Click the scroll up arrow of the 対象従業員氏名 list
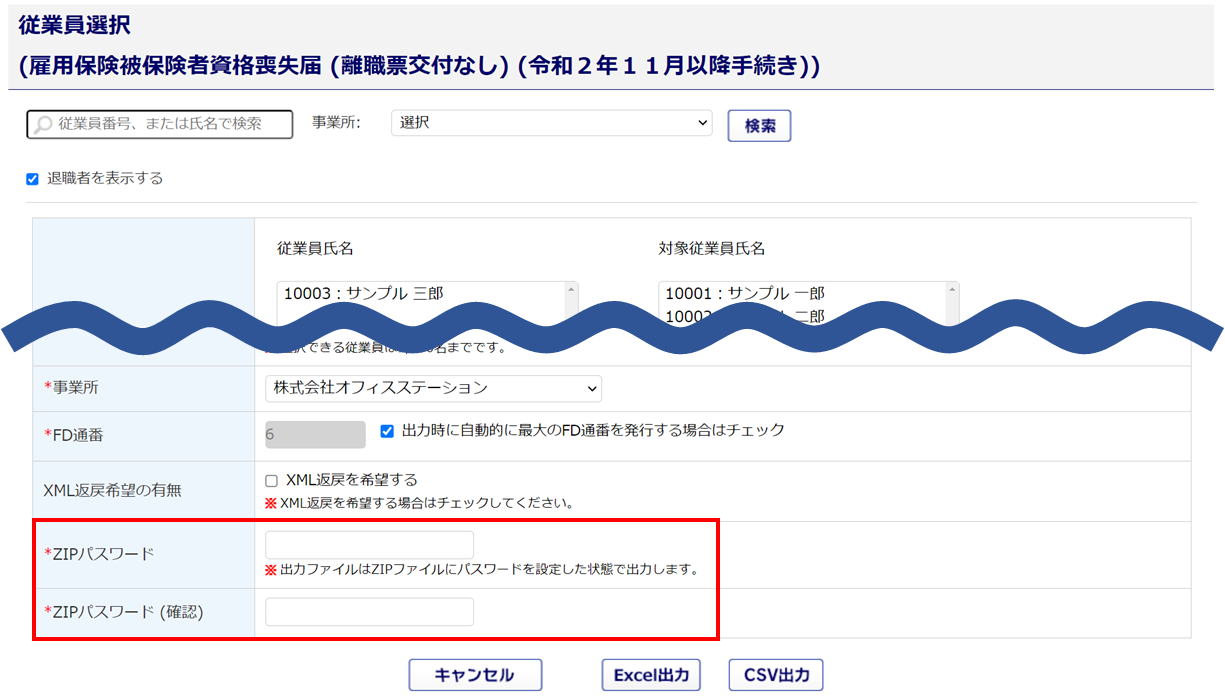 952,290
